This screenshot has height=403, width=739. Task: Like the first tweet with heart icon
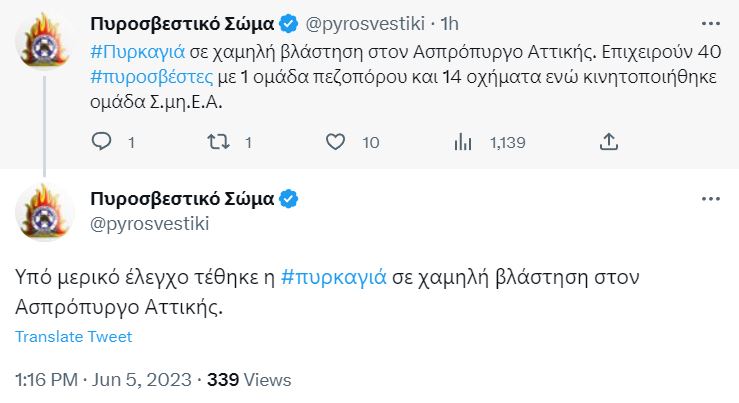[x=337, y=143]
